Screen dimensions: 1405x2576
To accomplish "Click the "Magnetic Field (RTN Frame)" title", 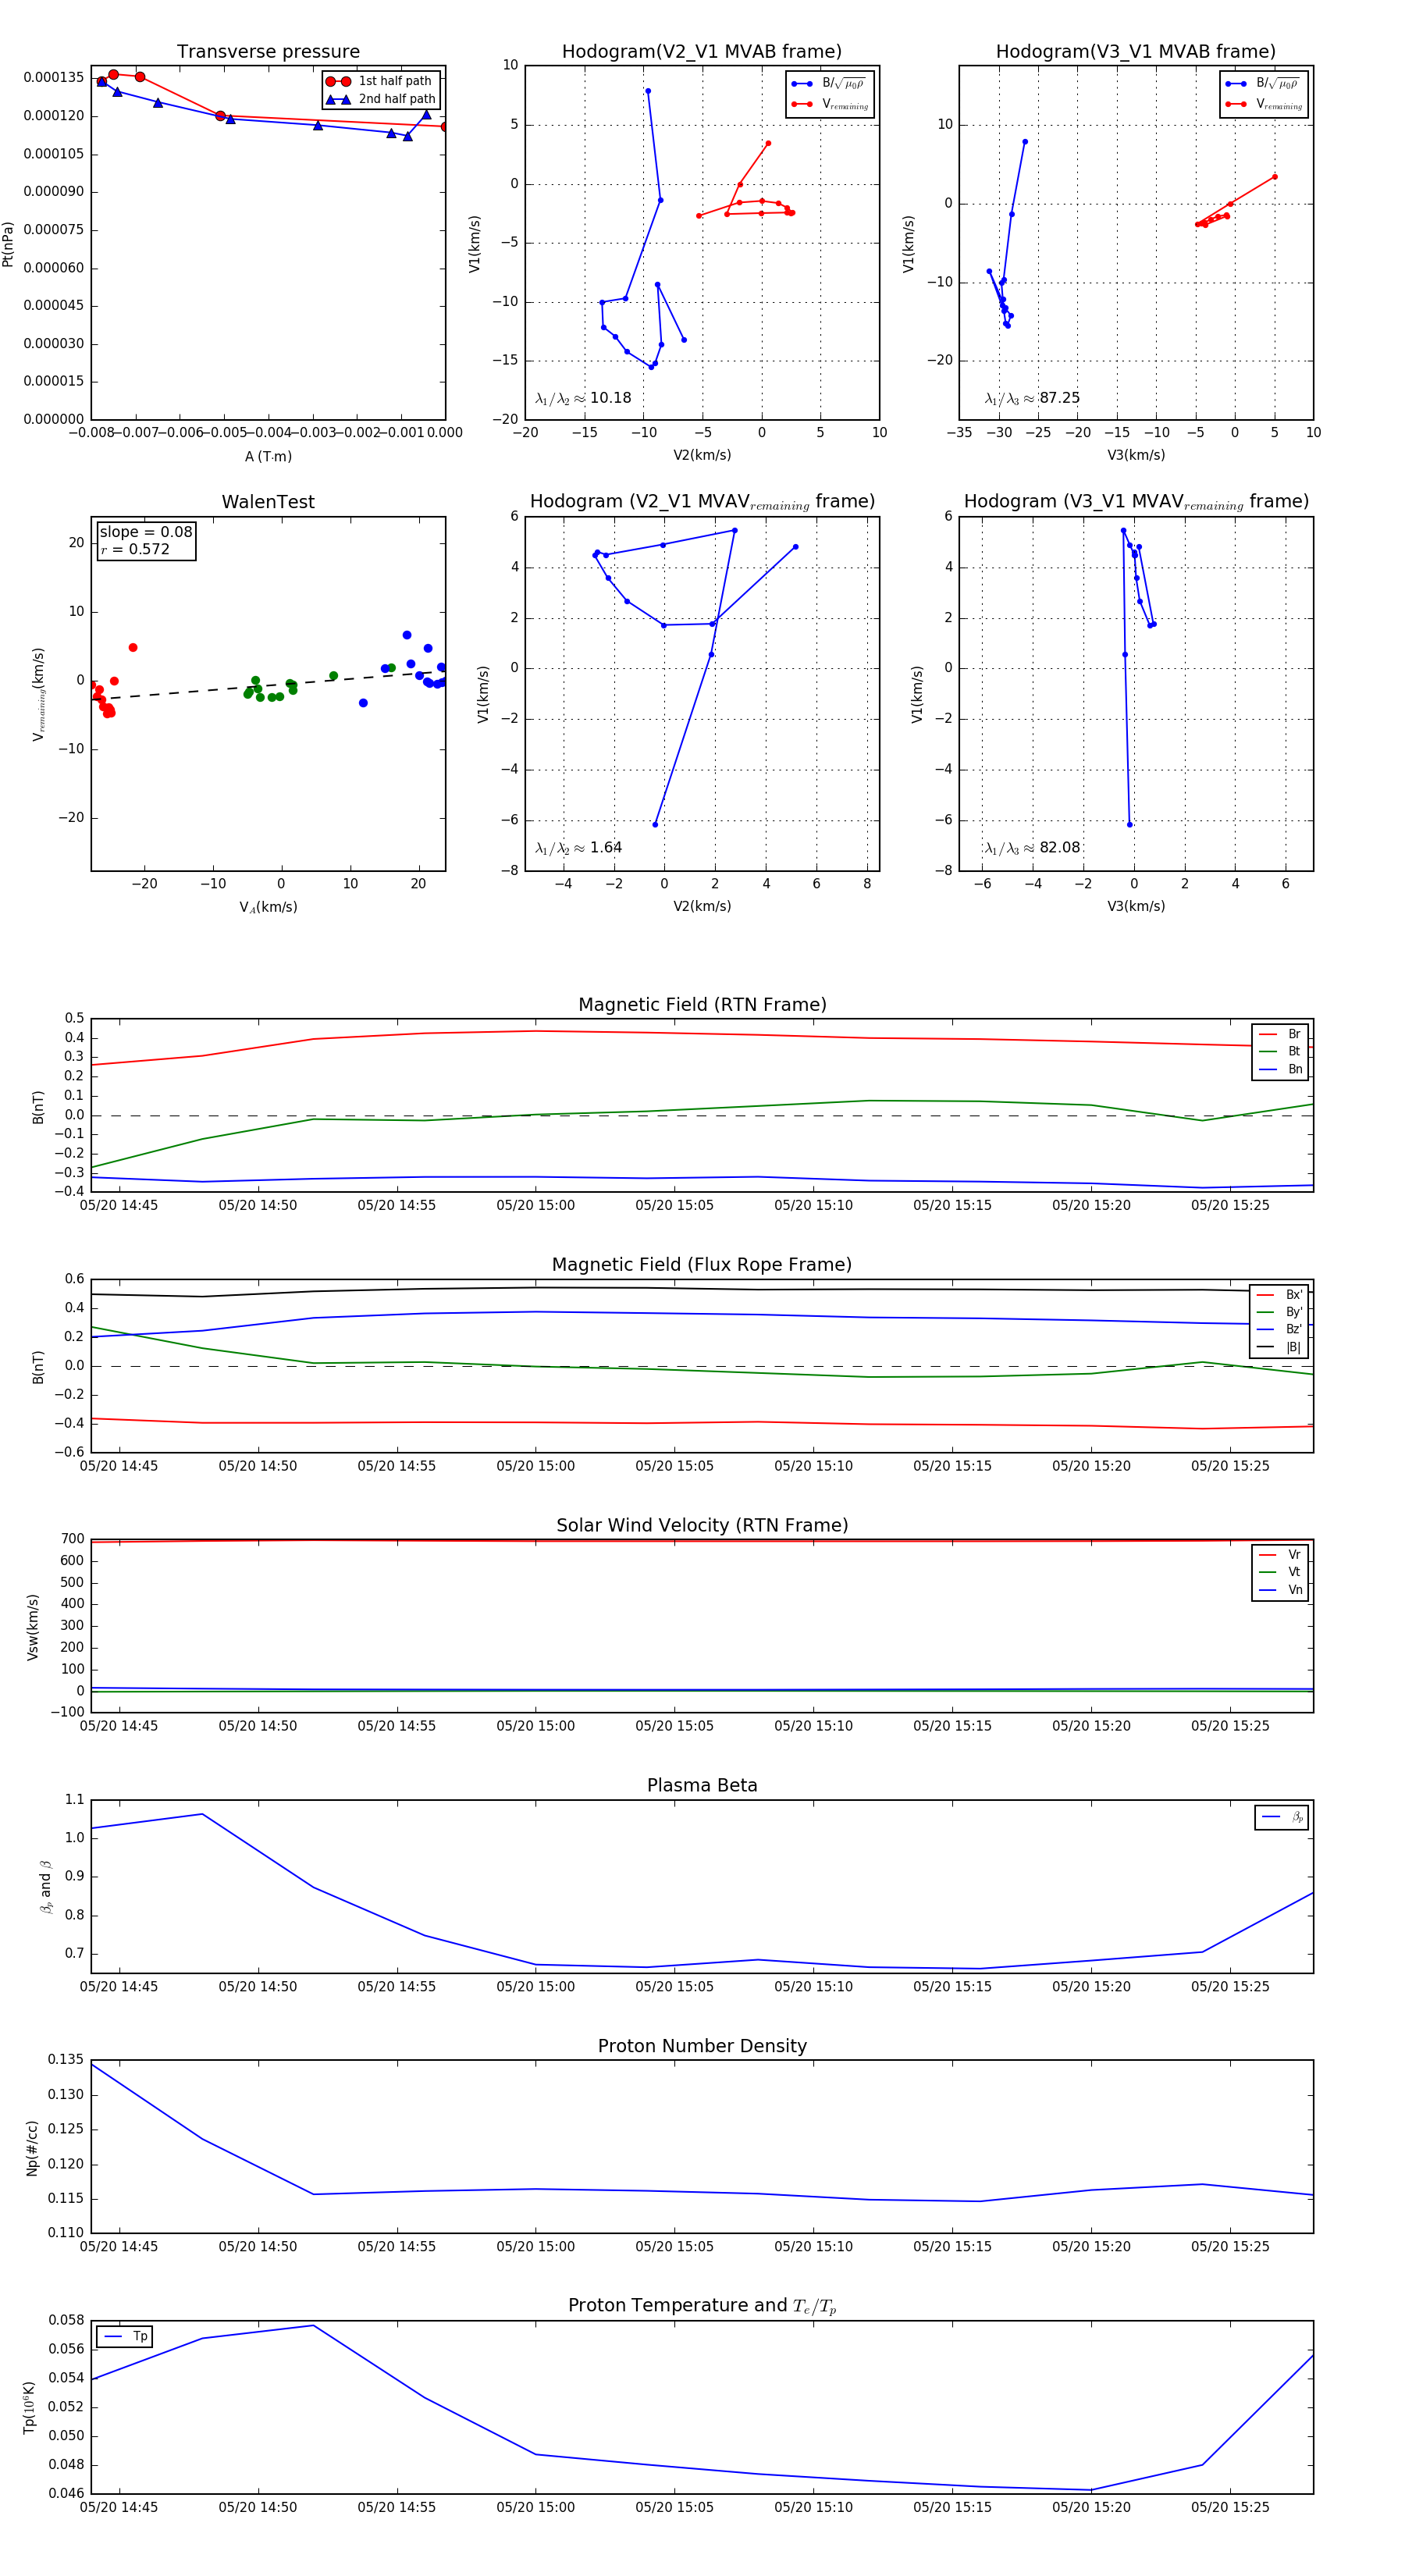I will [702, 1005].
